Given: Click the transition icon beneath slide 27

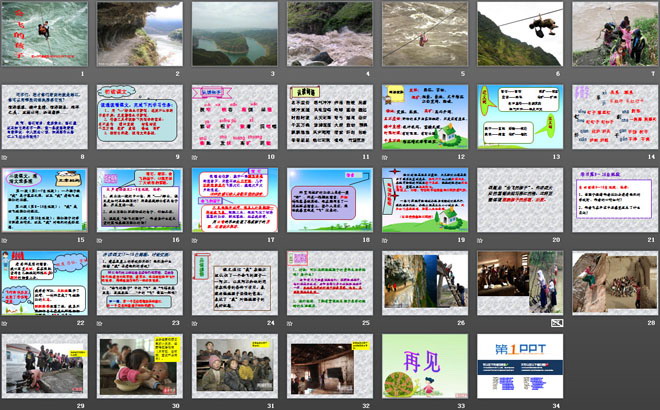Looking at the screenshot, I should click(x=557, y=323).
